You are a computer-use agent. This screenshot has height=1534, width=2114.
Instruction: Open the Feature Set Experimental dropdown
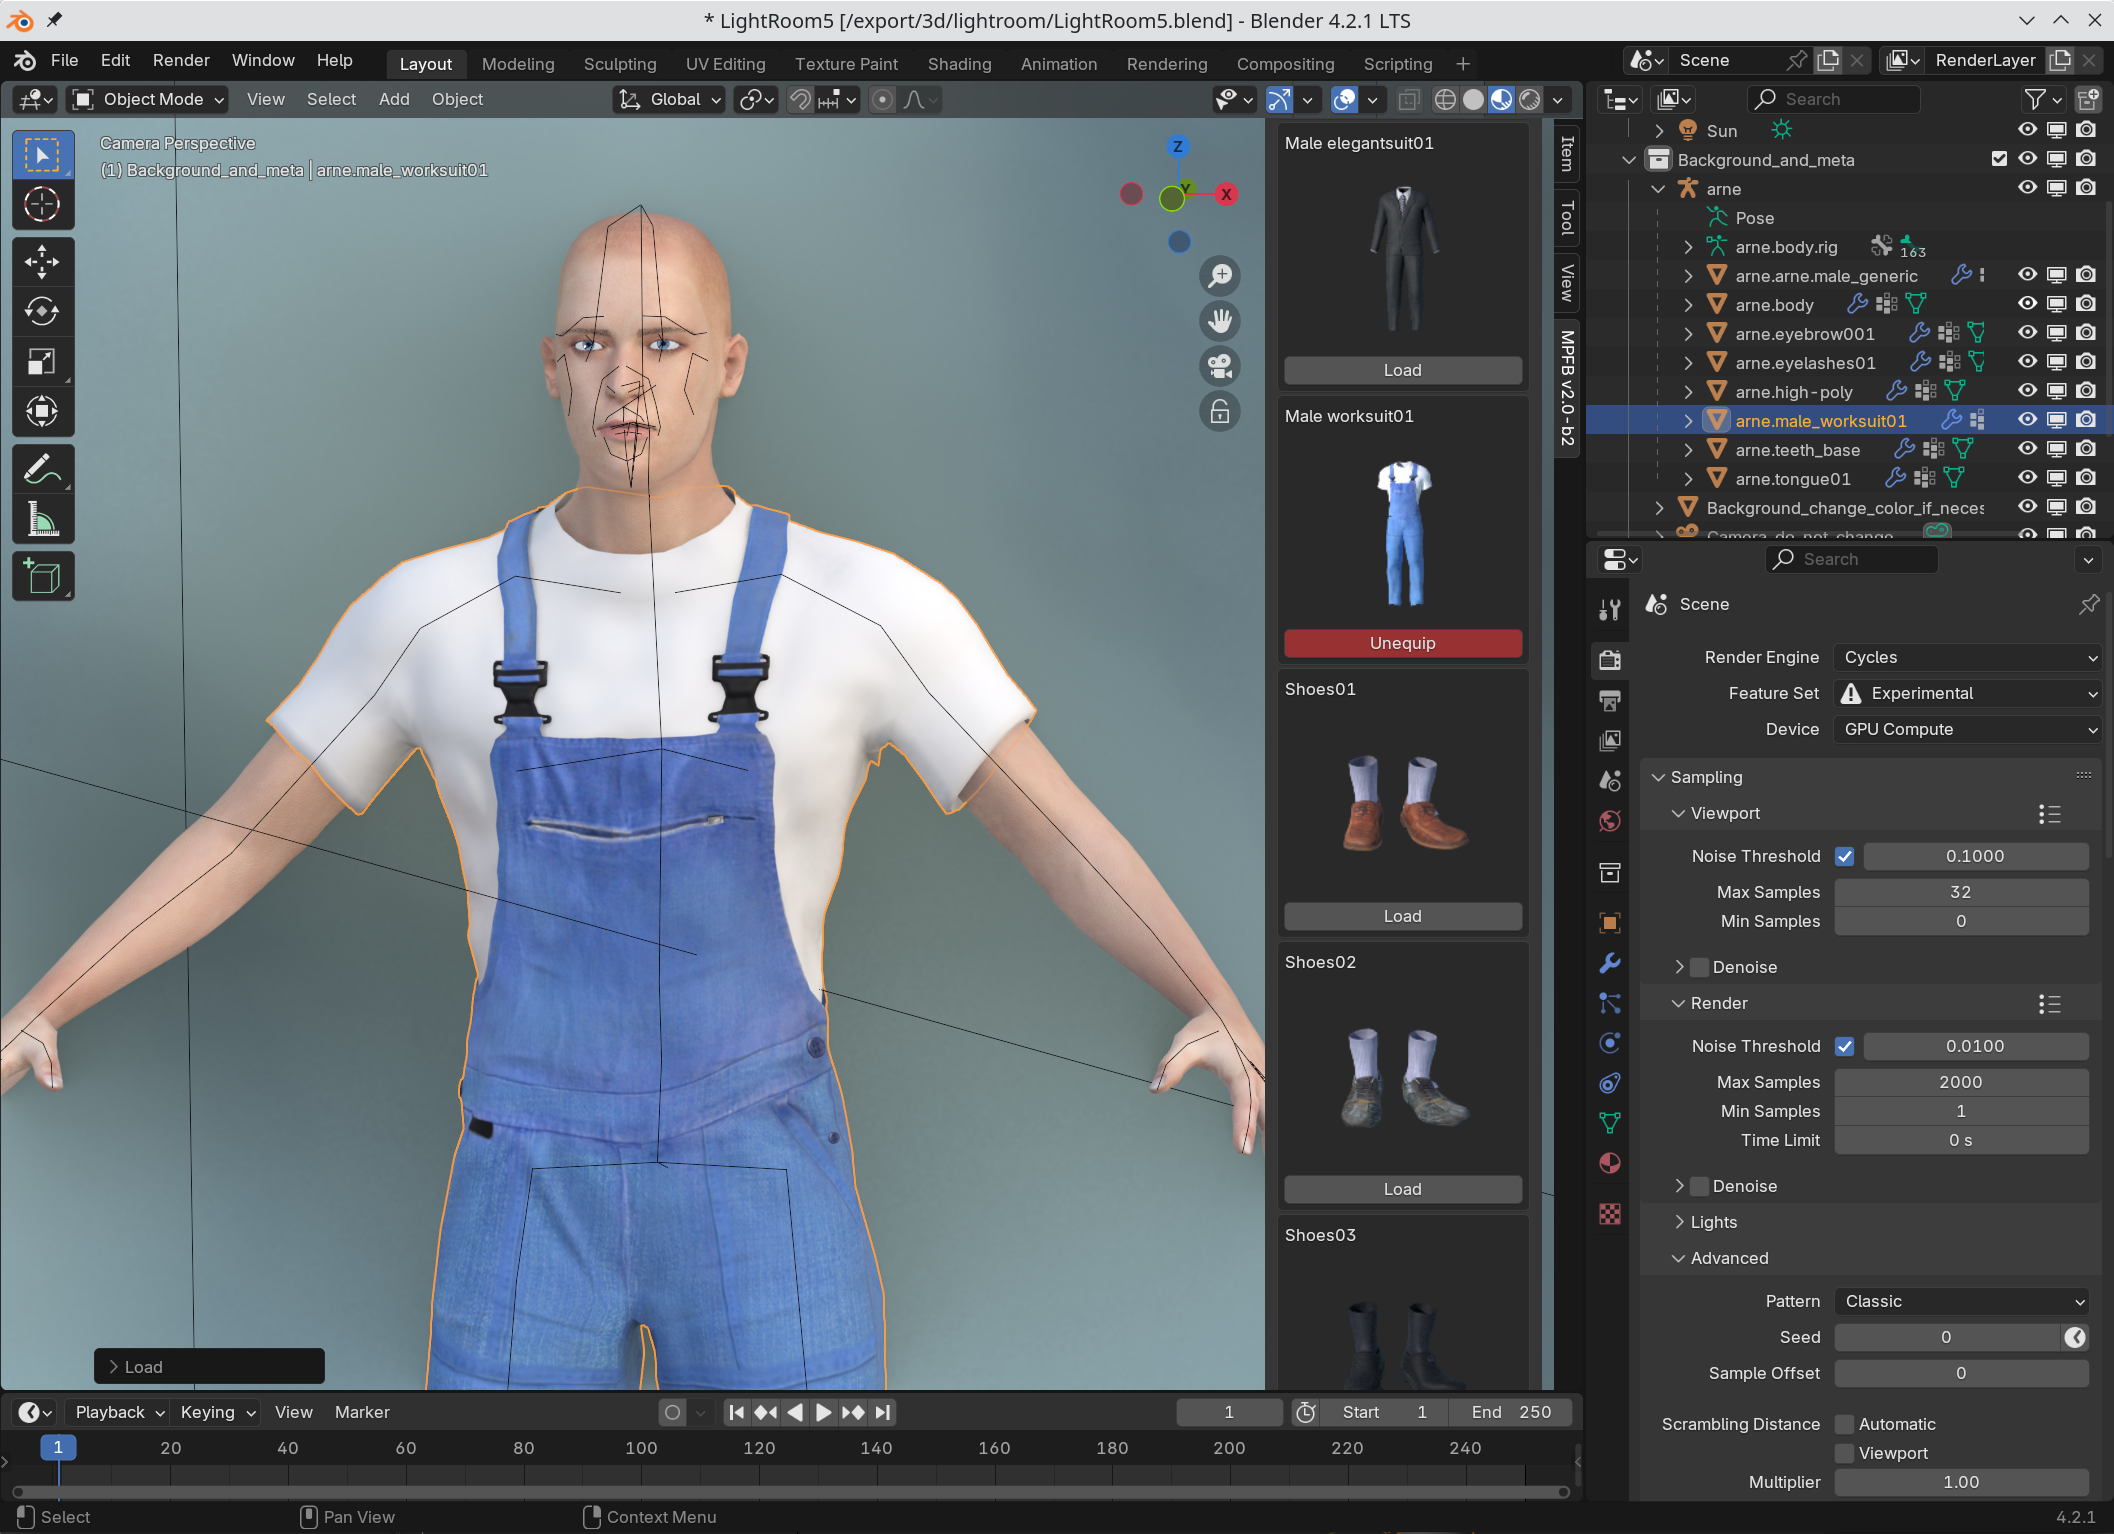pos(1967,693)
